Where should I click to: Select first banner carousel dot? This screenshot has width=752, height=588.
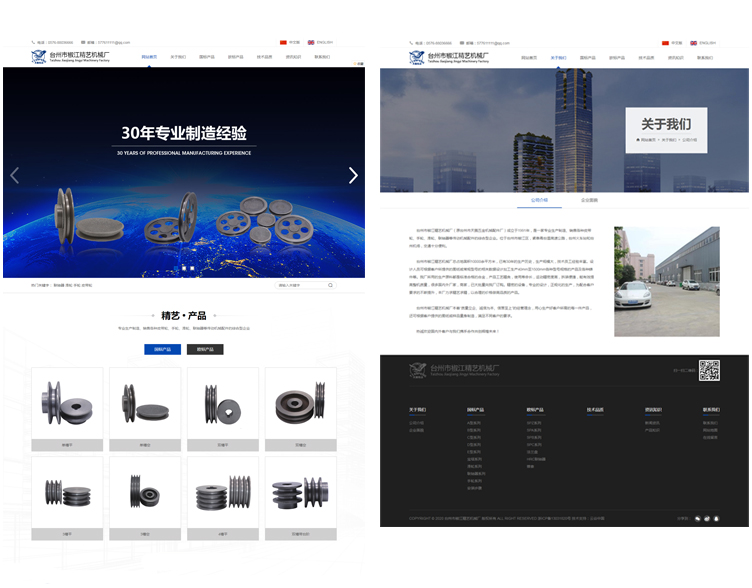click(x=176, y=269)
